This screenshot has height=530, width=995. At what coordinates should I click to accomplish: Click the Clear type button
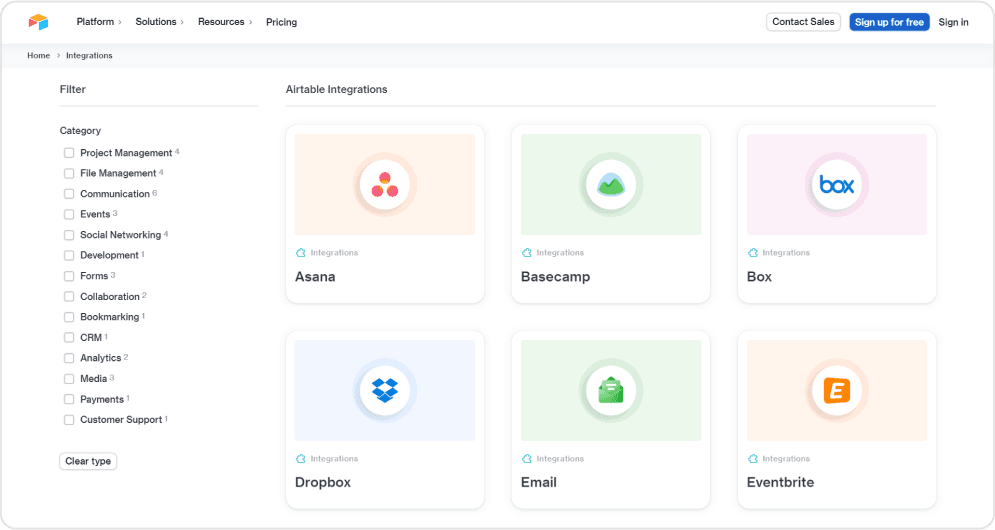point(88,461)
